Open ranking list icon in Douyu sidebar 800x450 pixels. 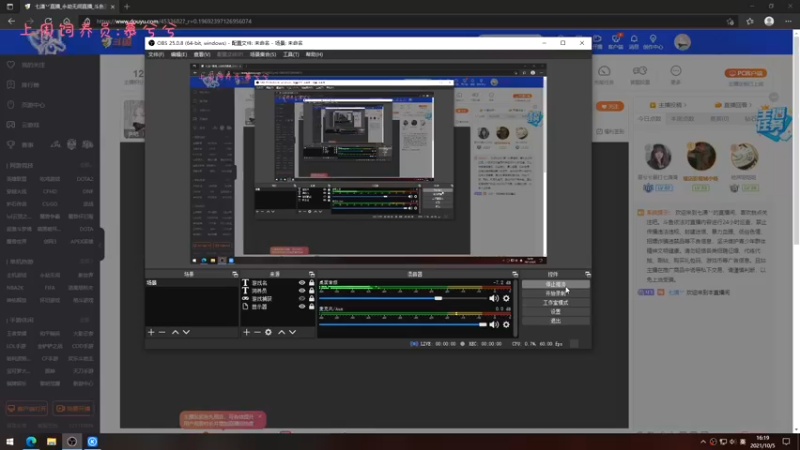point(11,85)
